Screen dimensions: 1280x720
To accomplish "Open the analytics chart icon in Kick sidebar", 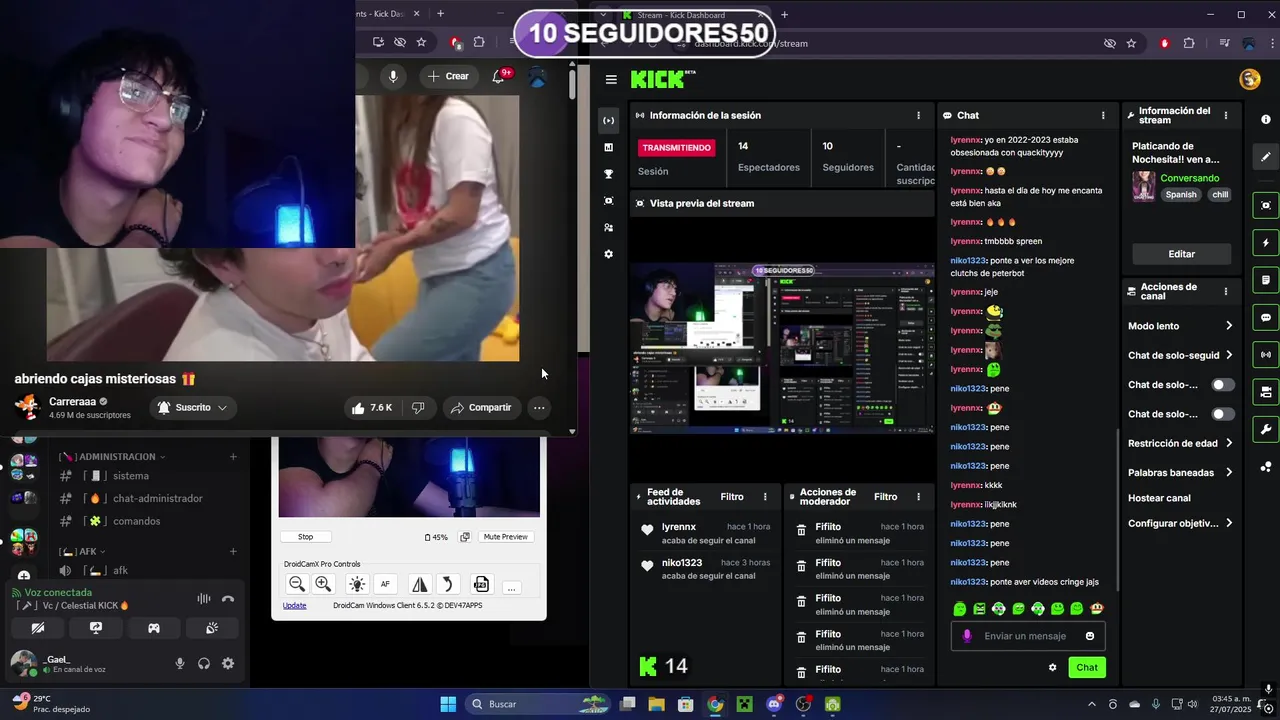I will coord(608,147).
